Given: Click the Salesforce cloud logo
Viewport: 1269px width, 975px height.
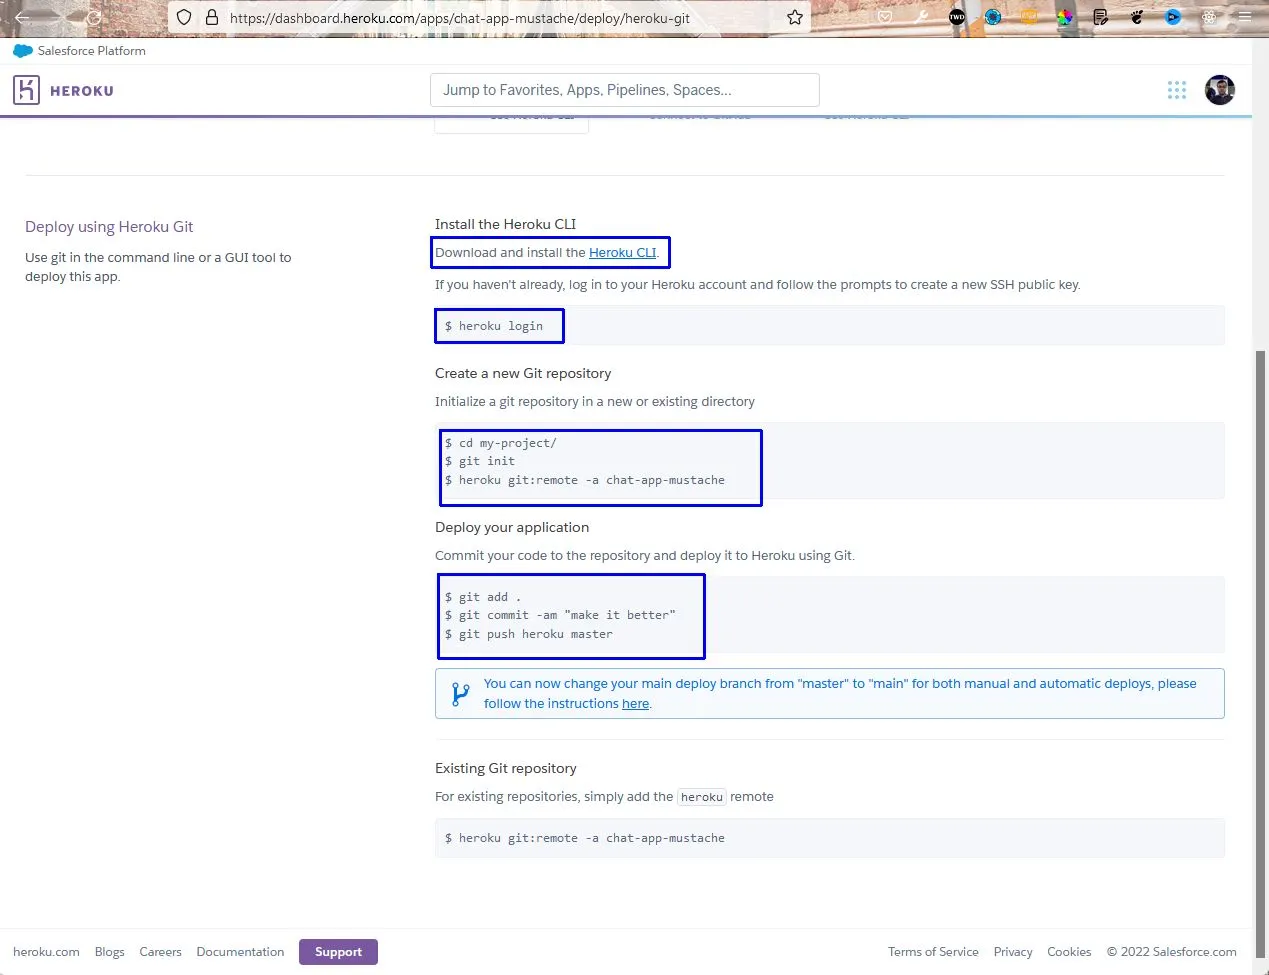Looking at the screenshot, I should coord(23,51).
